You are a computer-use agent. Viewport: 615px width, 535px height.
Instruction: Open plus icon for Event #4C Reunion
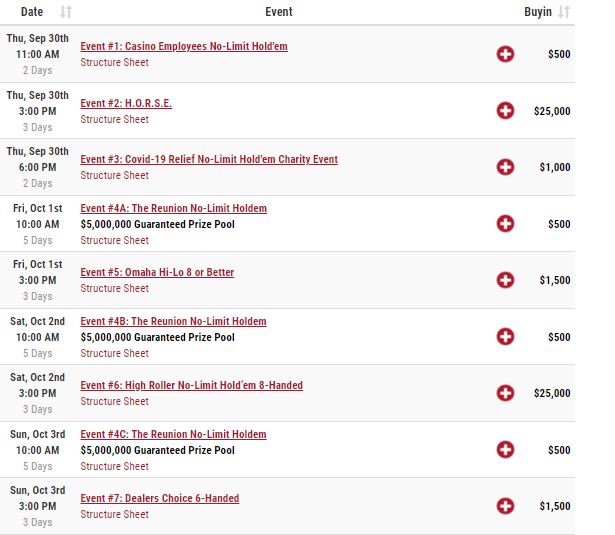point(505,449)
